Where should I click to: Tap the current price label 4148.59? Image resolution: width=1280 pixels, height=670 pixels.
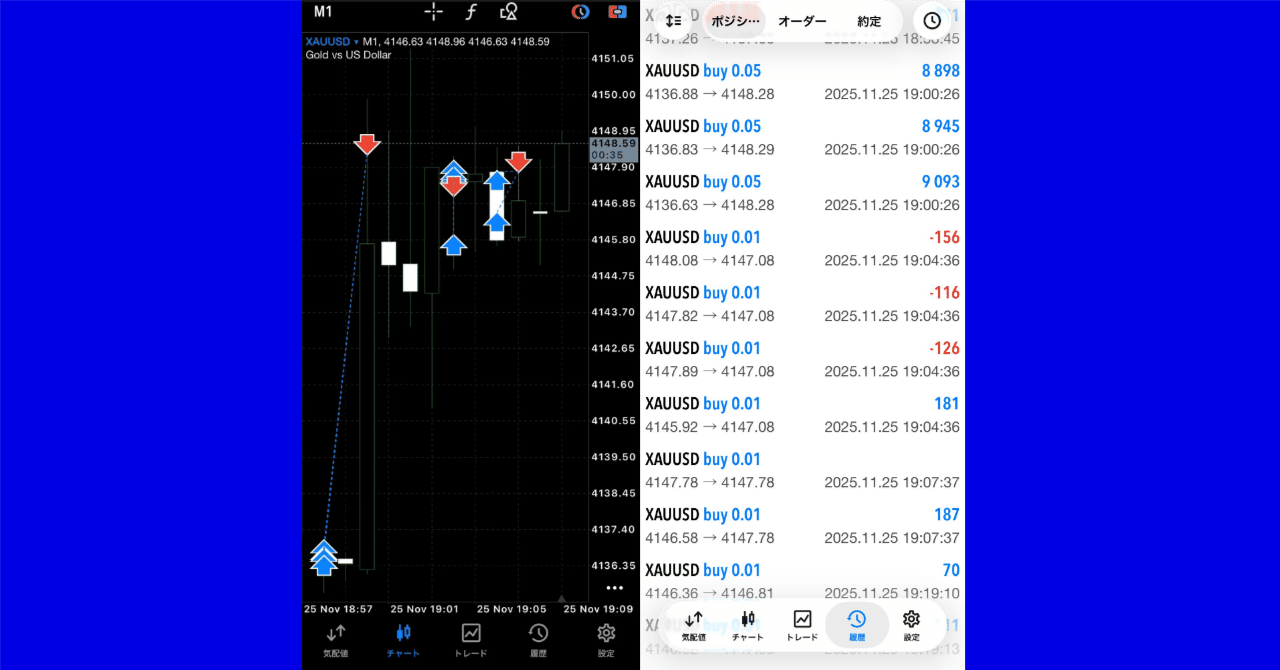click(x=613, y=143)
